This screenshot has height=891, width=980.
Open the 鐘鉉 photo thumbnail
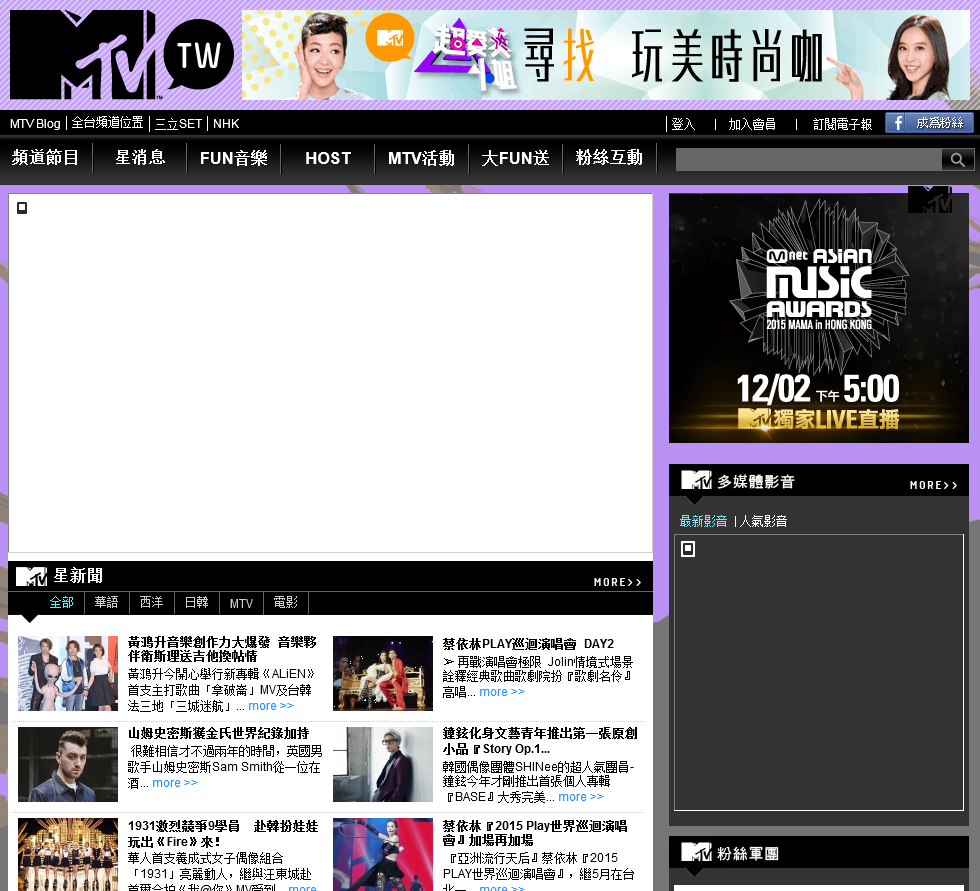point(382,764)
